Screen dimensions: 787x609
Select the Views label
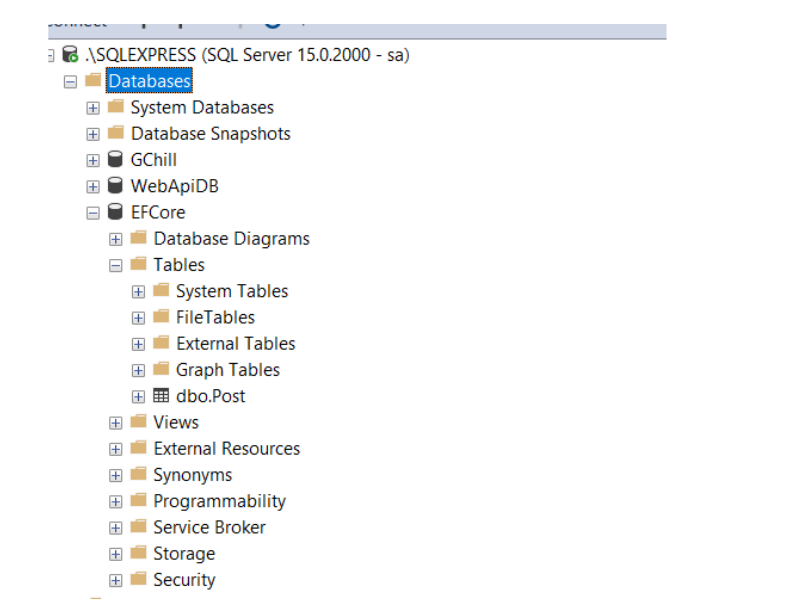point(176,423)
